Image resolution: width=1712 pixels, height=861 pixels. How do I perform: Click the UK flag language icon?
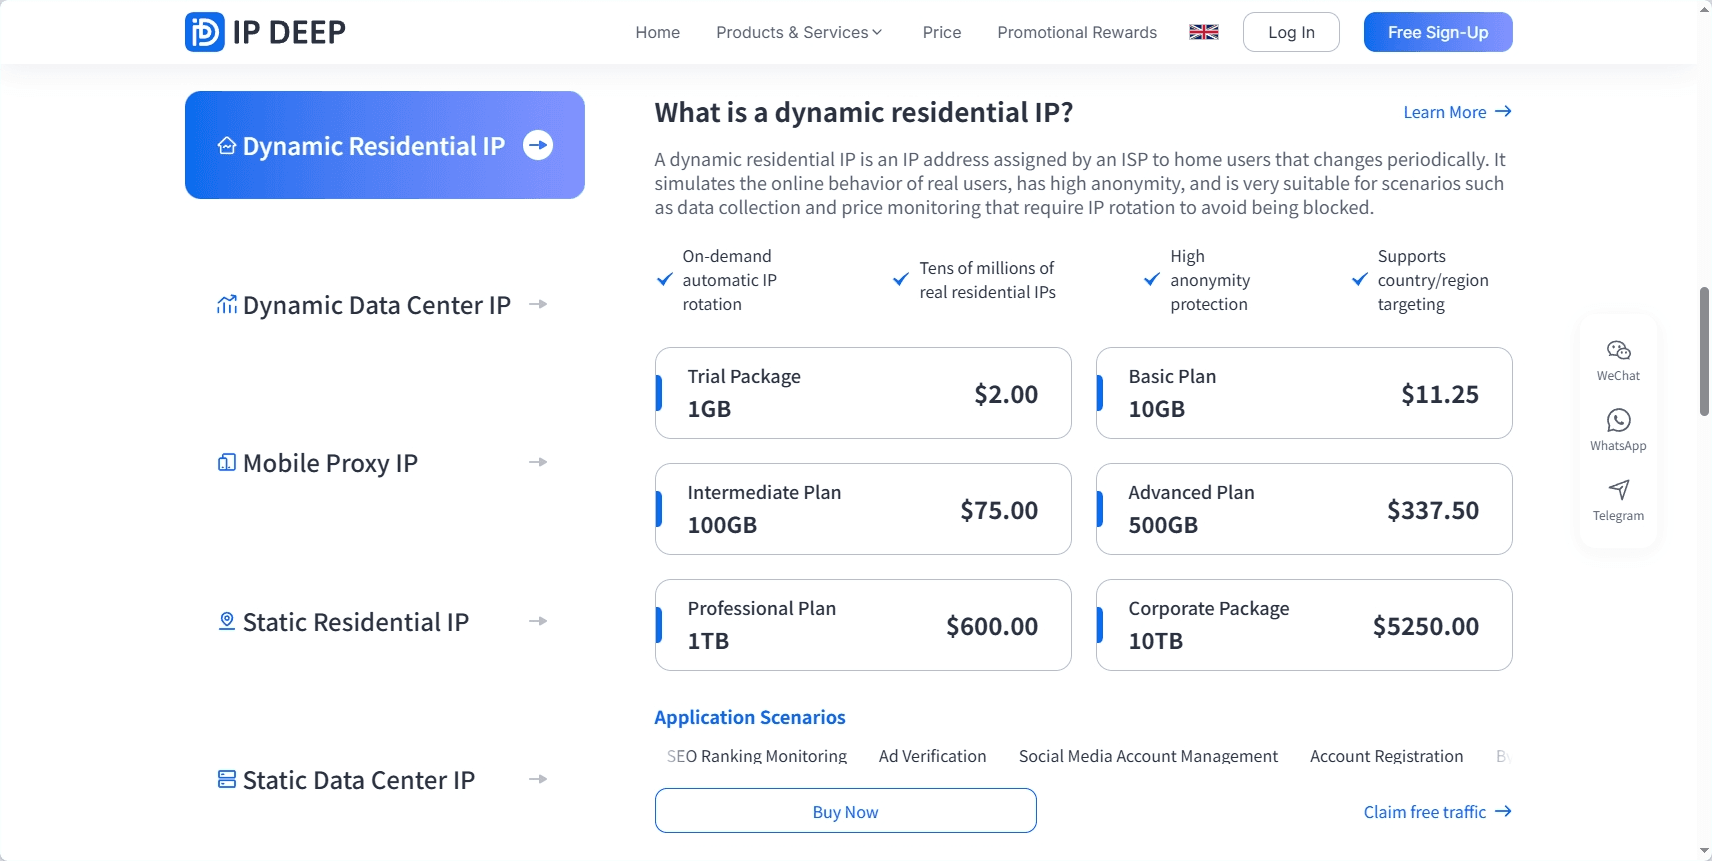(1203, 31)
